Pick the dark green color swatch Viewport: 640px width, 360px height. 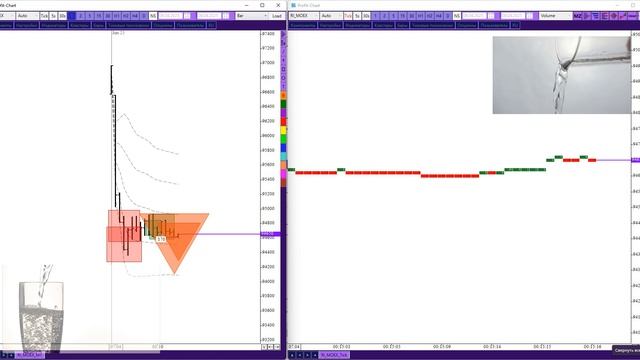tap(283, 104)
